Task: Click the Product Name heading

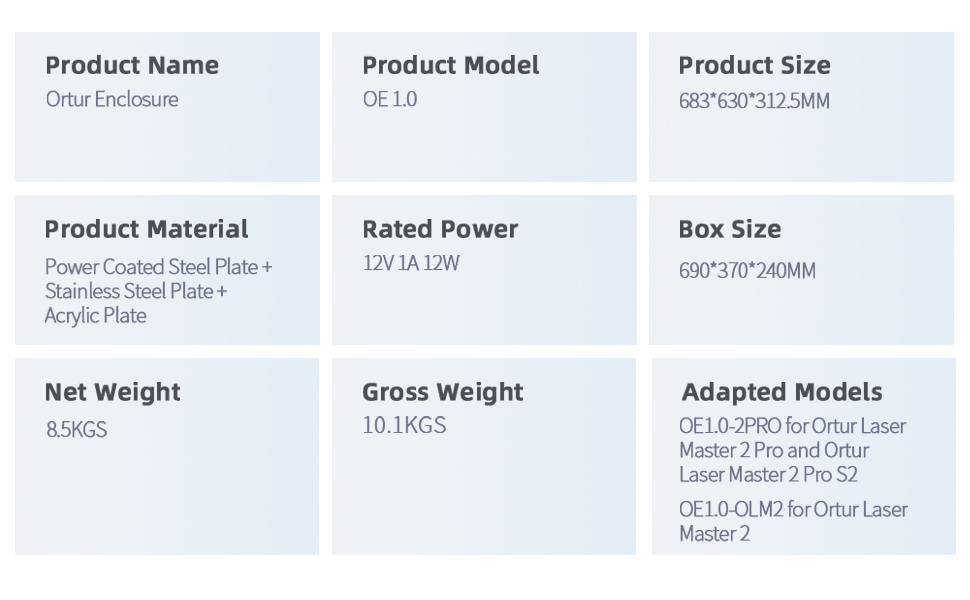Action: tap(132, 66)
